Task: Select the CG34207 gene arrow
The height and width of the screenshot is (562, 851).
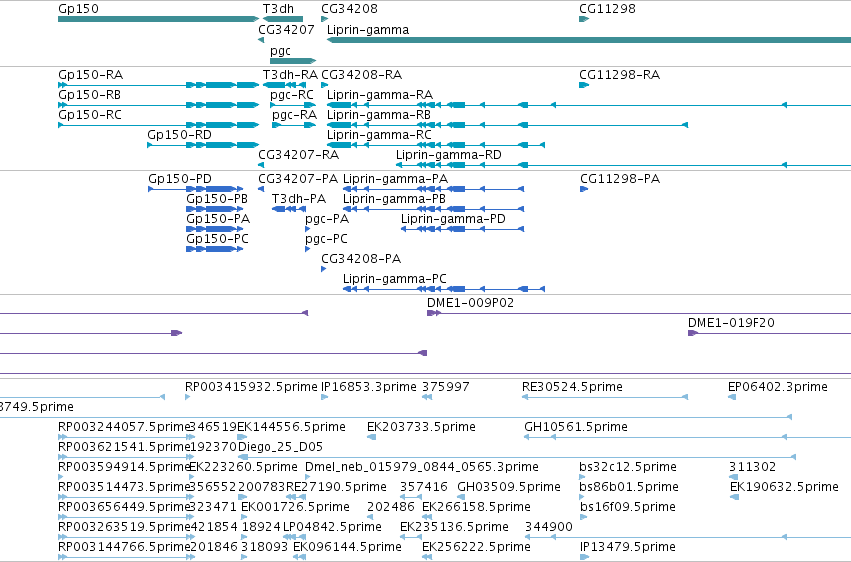Action: pos(261,40)
